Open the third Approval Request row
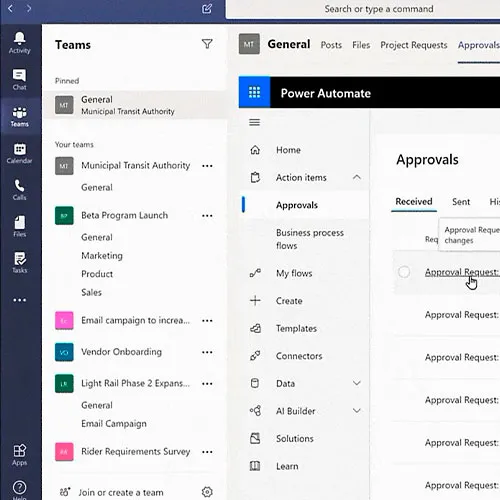The height and width of the screenshot is (500, 500). pyautogui.click(x=462, y=357)
